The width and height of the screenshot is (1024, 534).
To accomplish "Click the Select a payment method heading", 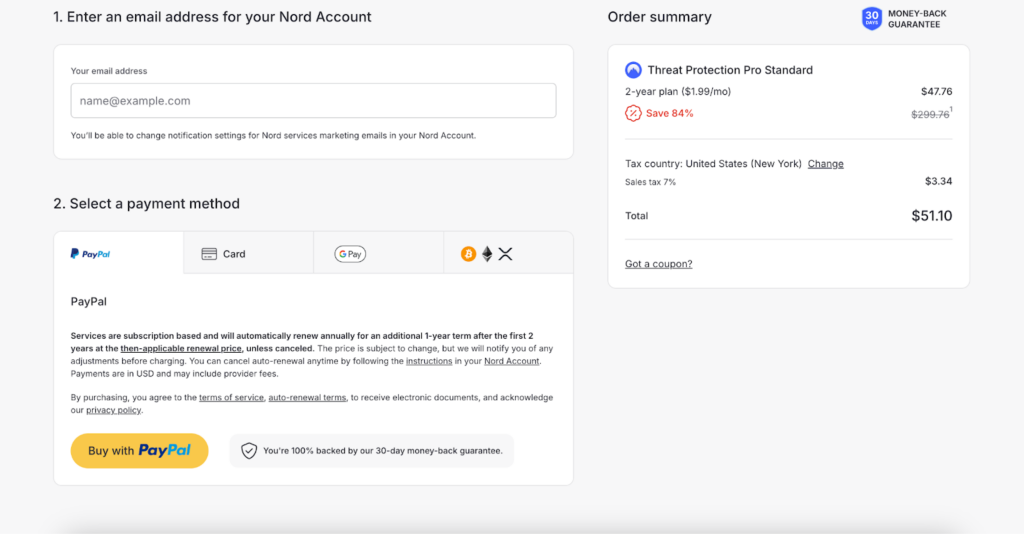I will coord(146,204).
